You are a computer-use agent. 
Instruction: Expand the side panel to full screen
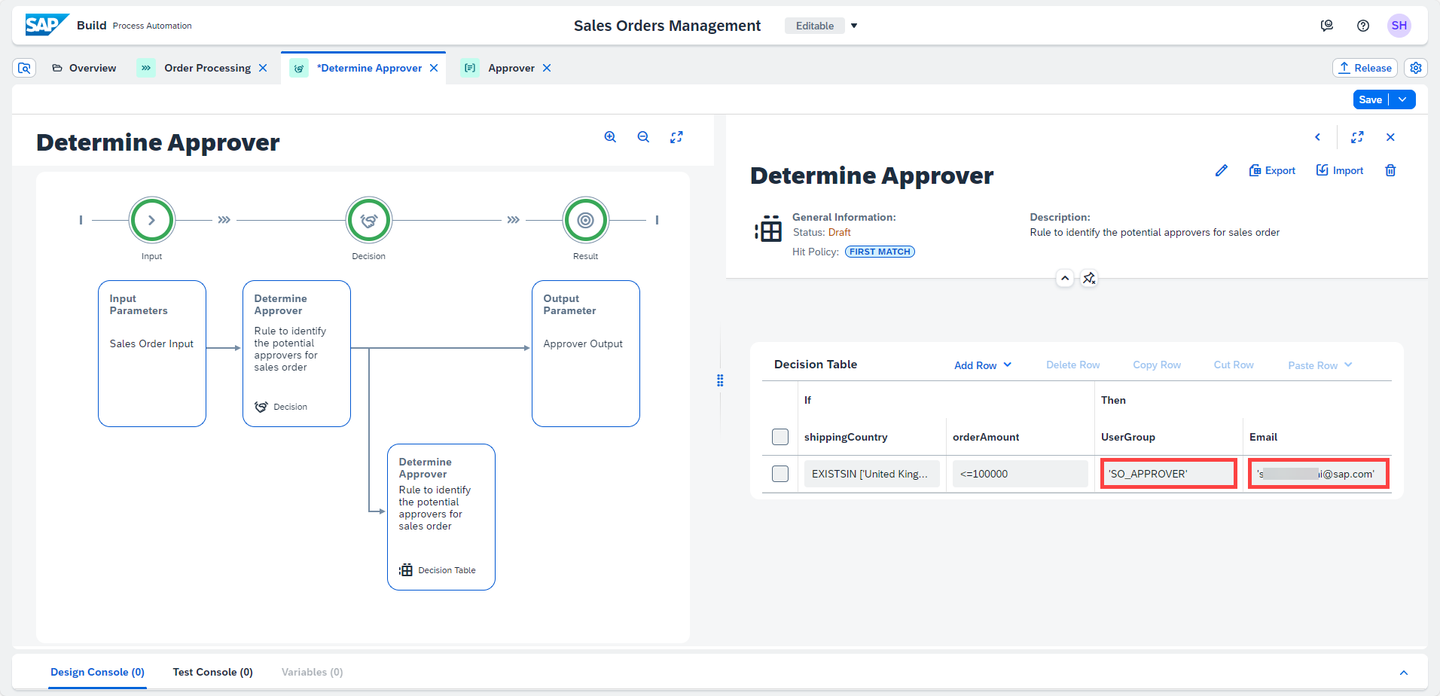tap(1357, 137)
